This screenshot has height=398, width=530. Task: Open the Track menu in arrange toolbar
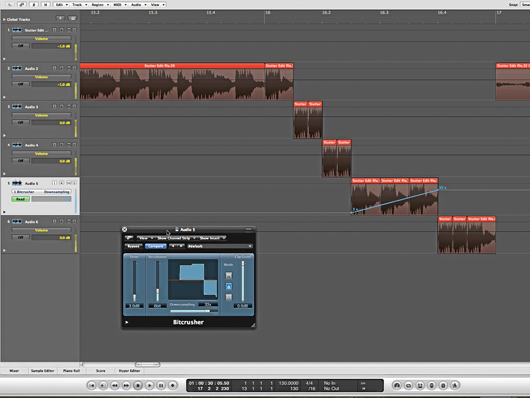(79, 4)
